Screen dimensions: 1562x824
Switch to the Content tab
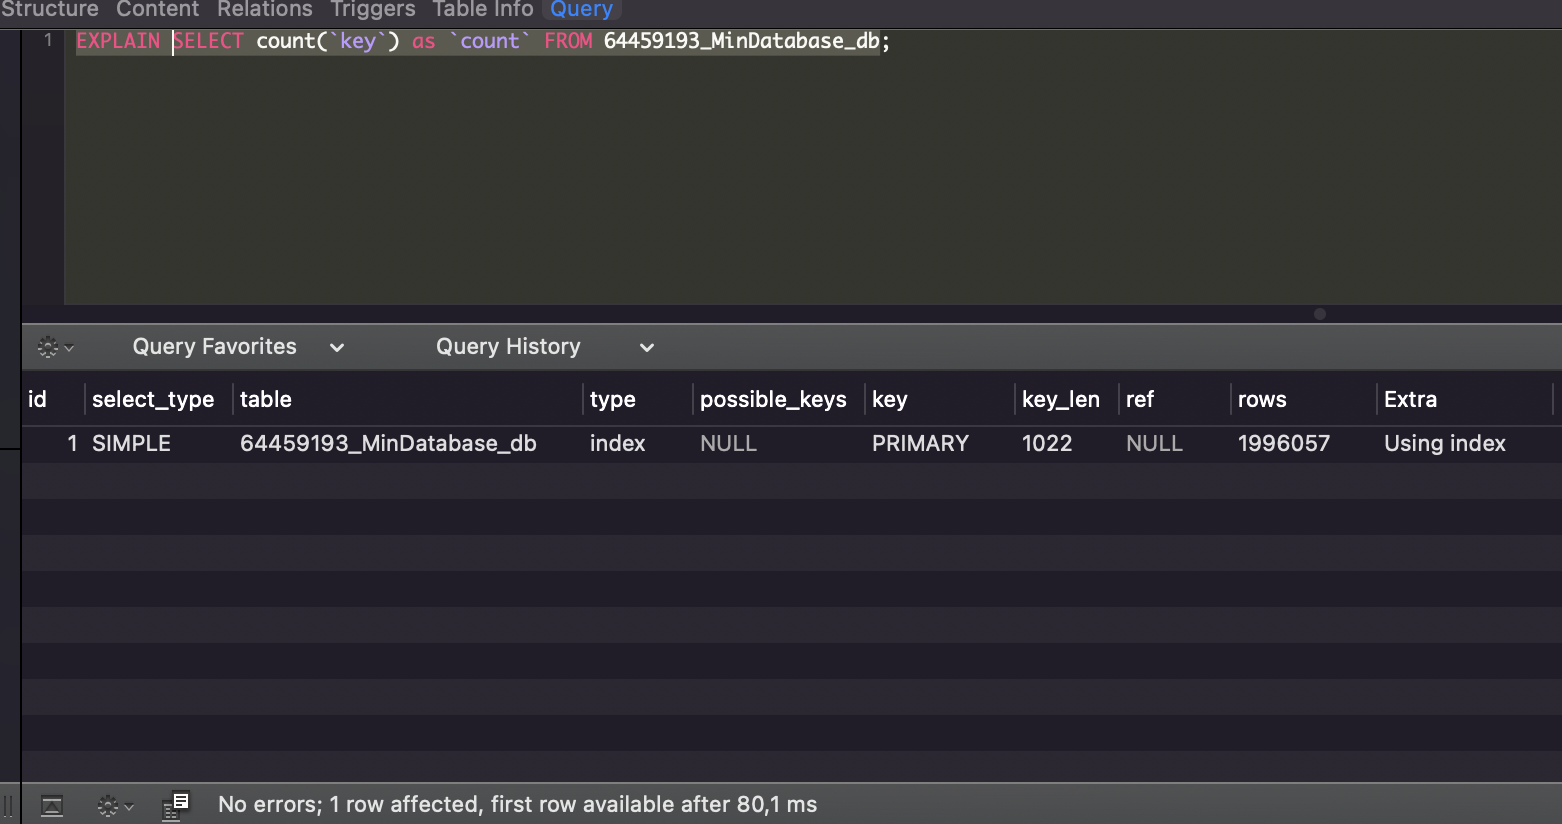(157, 10)
